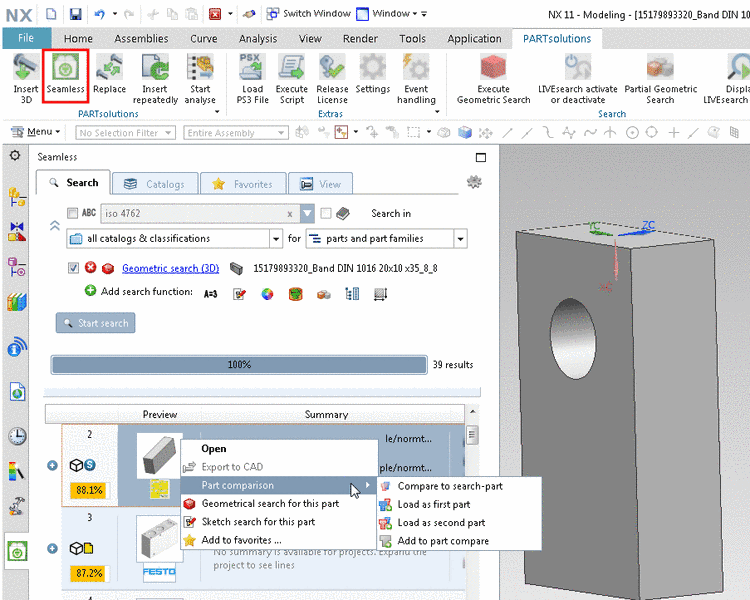750x600 pixels.
Task: Add the sketch search function icon
Action: 239,294
